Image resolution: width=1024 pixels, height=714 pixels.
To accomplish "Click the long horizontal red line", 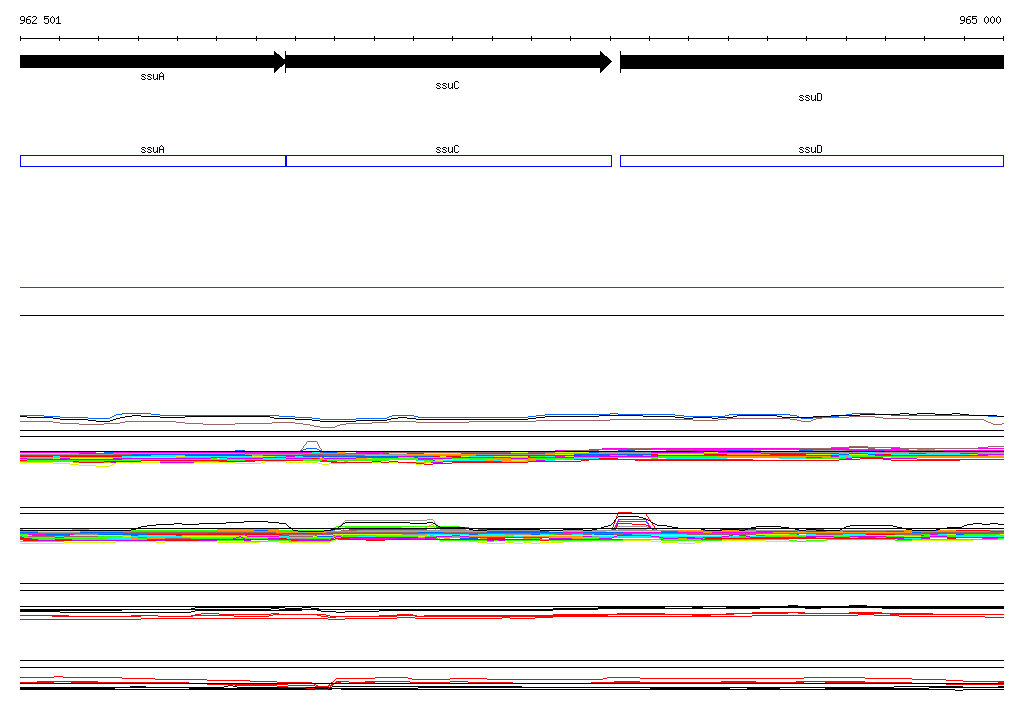I will (512, 287).
